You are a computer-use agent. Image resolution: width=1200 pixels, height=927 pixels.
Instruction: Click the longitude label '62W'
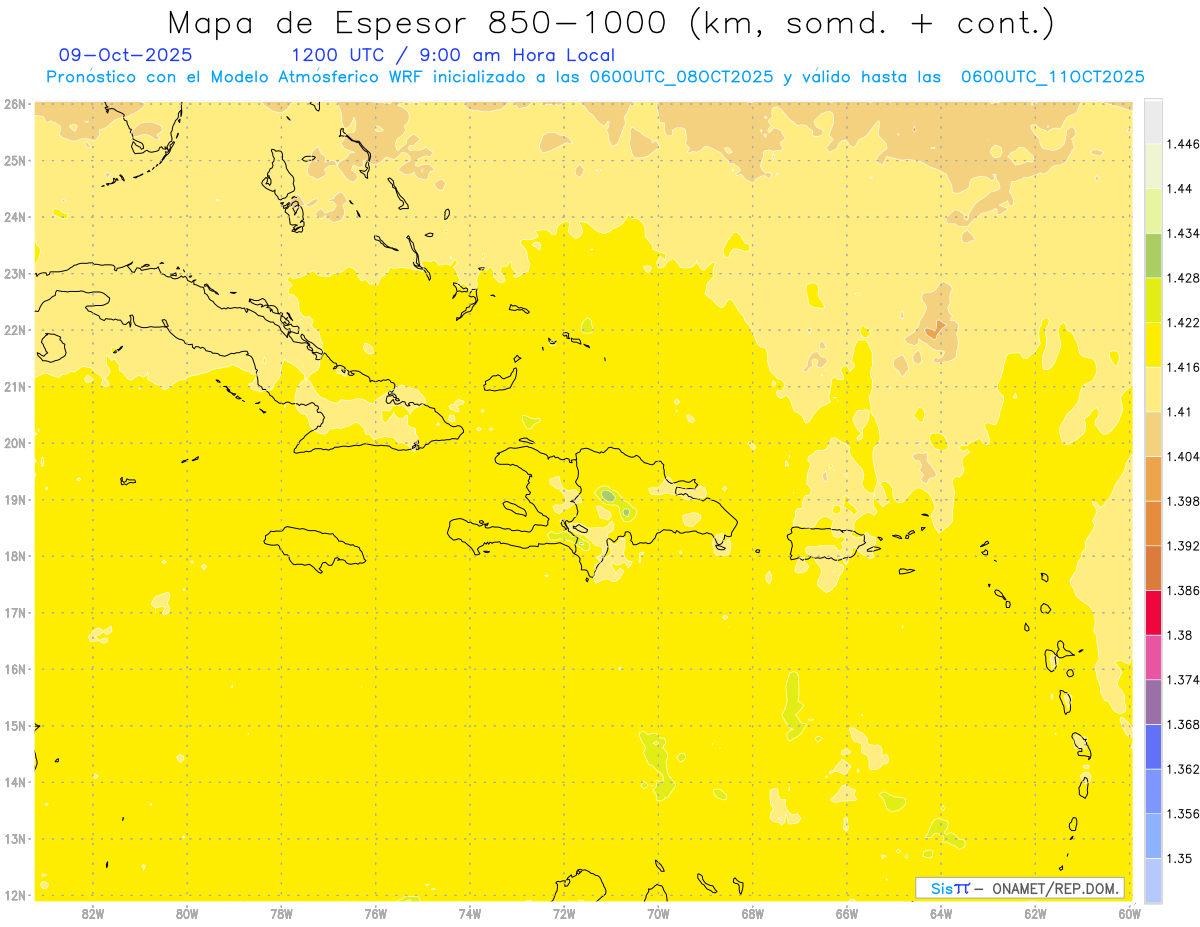pyautogui.click(x=1035, y=913)
